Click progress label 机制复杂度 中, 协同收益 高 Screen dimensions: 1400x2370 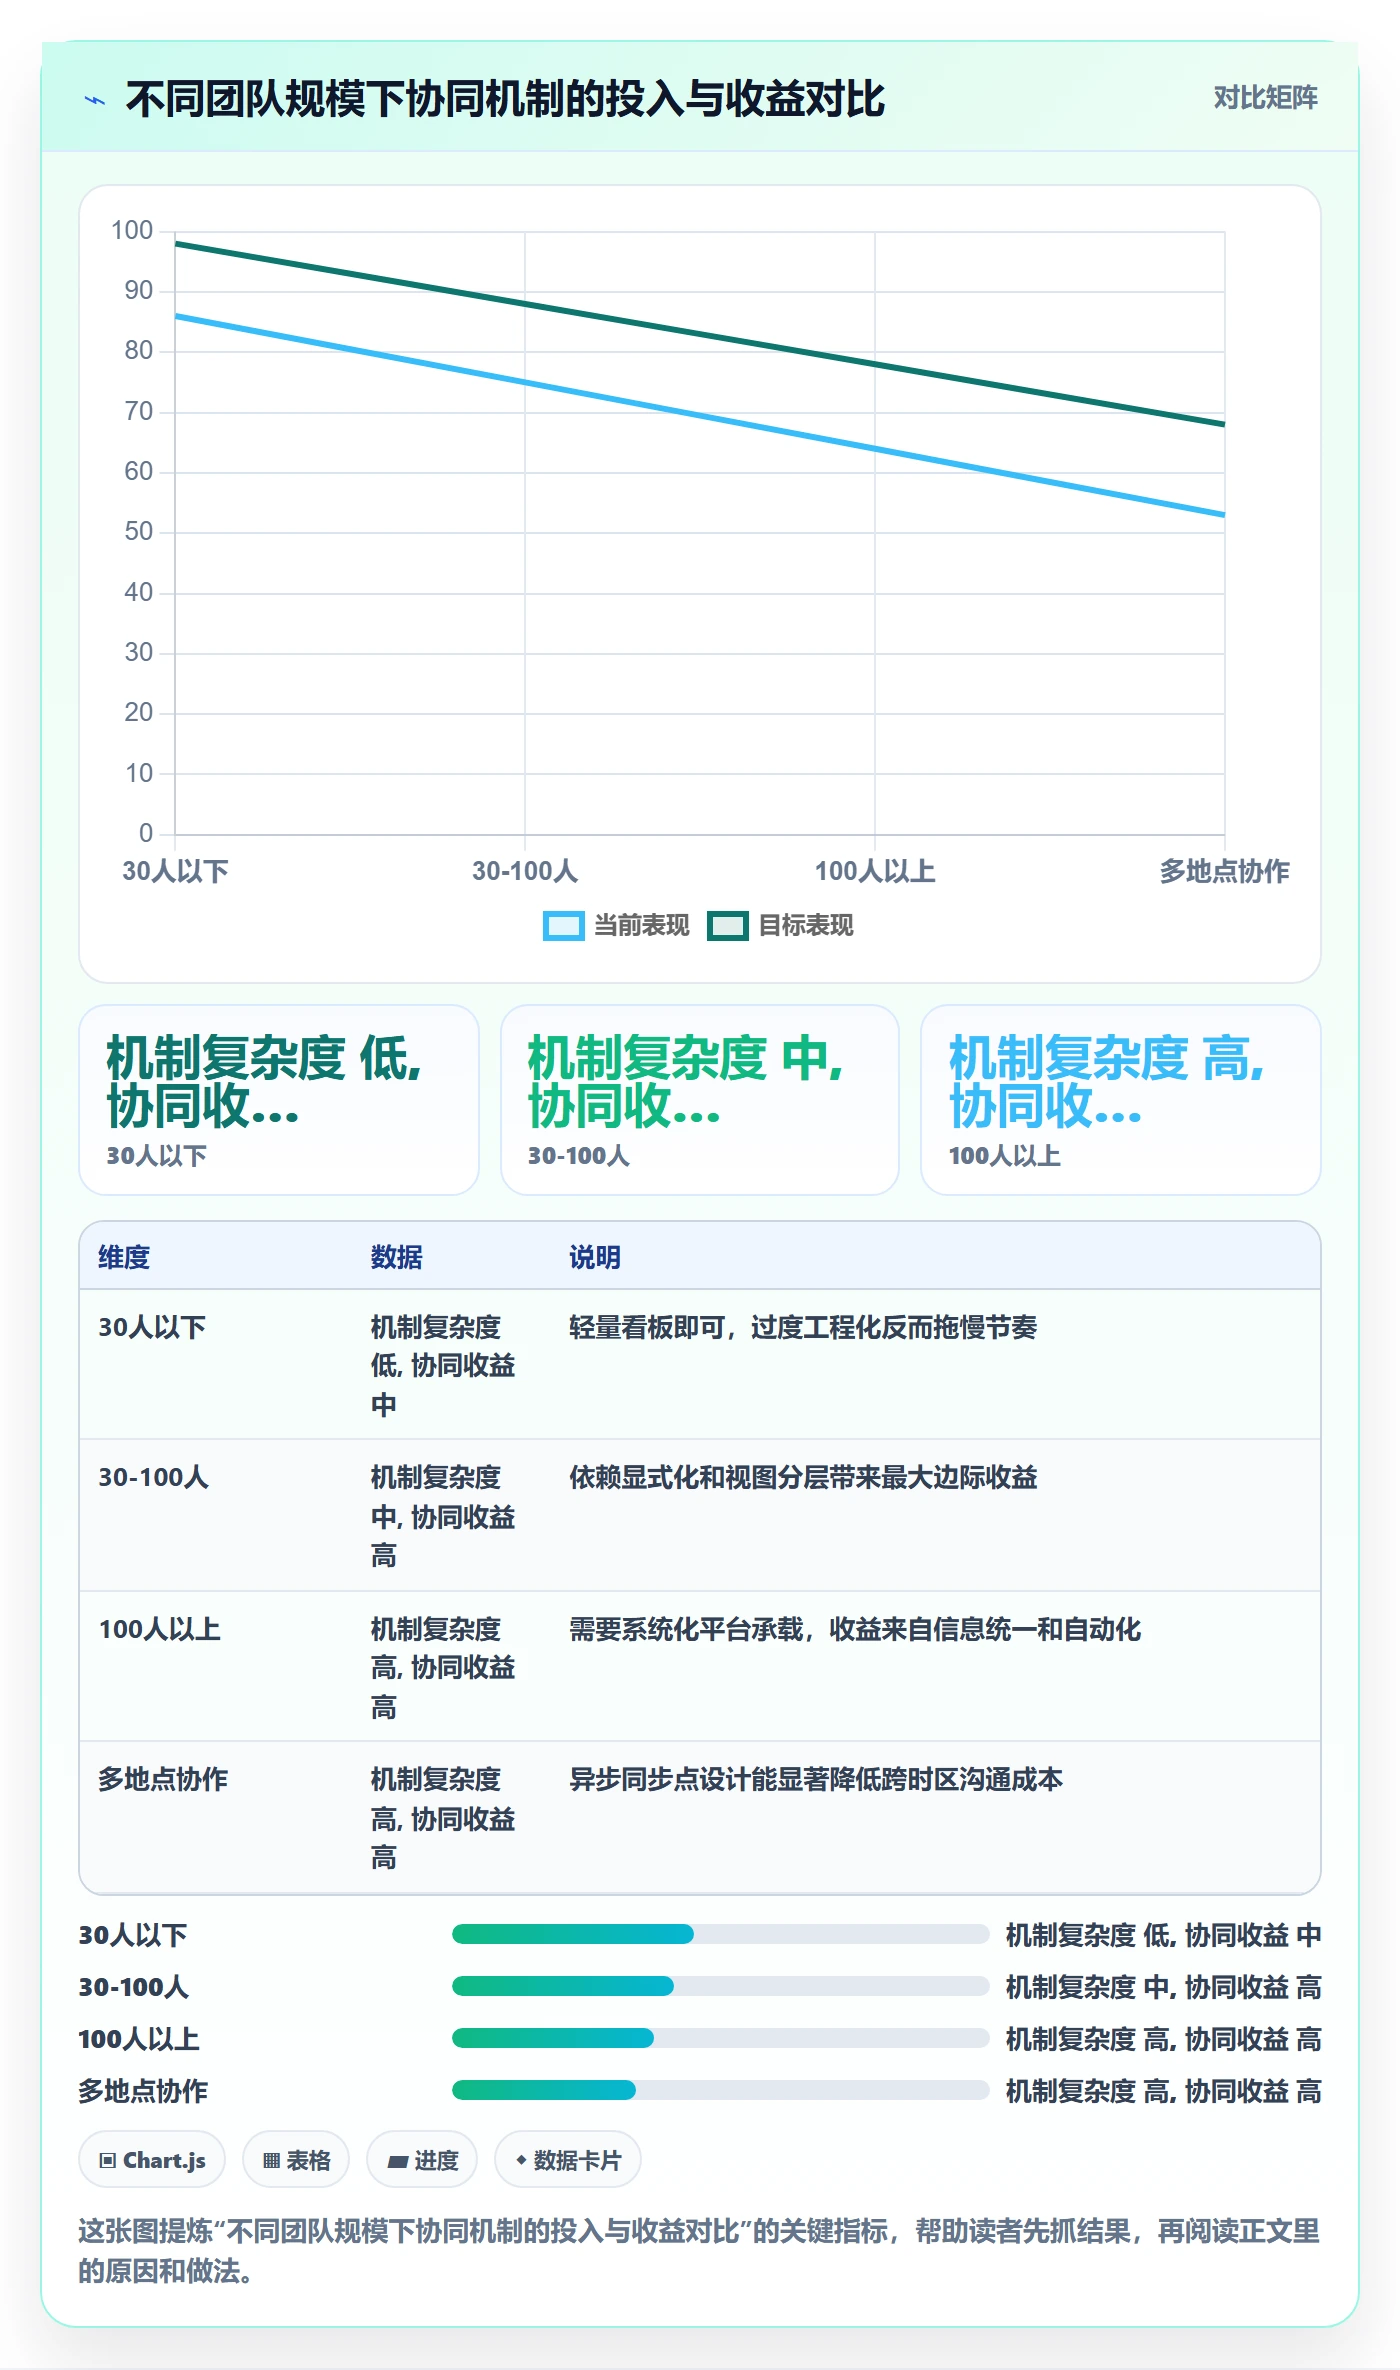[1163, 1987]
